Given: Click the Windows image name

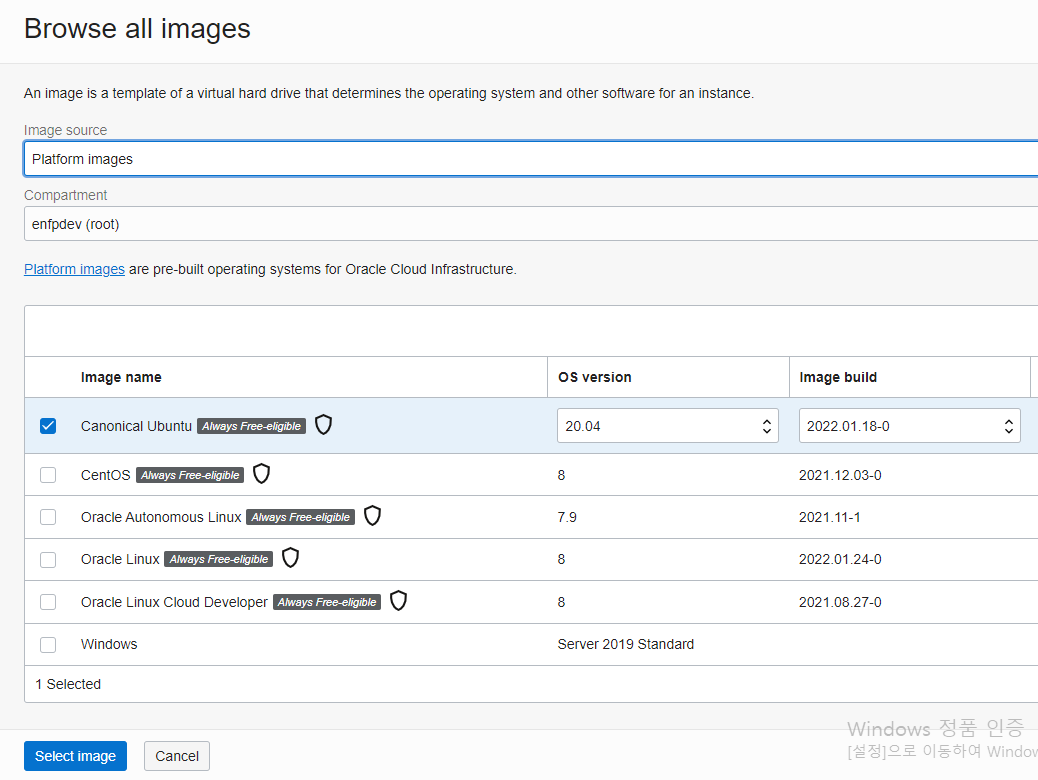Looking at the screenshot, I should pos(109,644).
